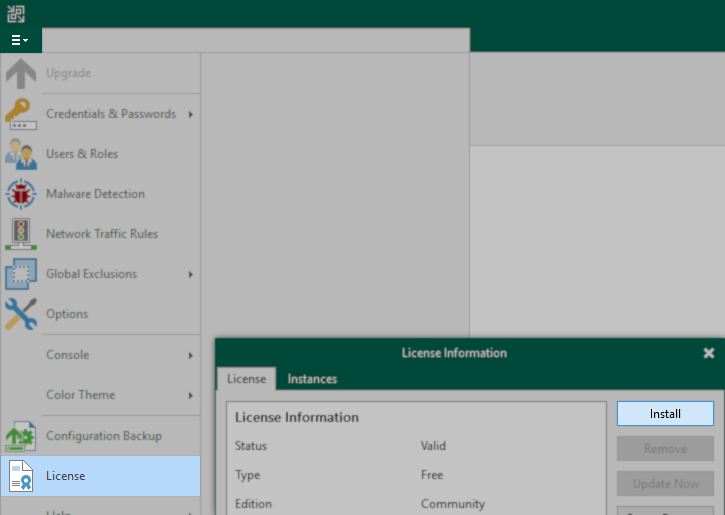
Task: Click the Credentials & Passwords key icon
Action: coord(21,114)
